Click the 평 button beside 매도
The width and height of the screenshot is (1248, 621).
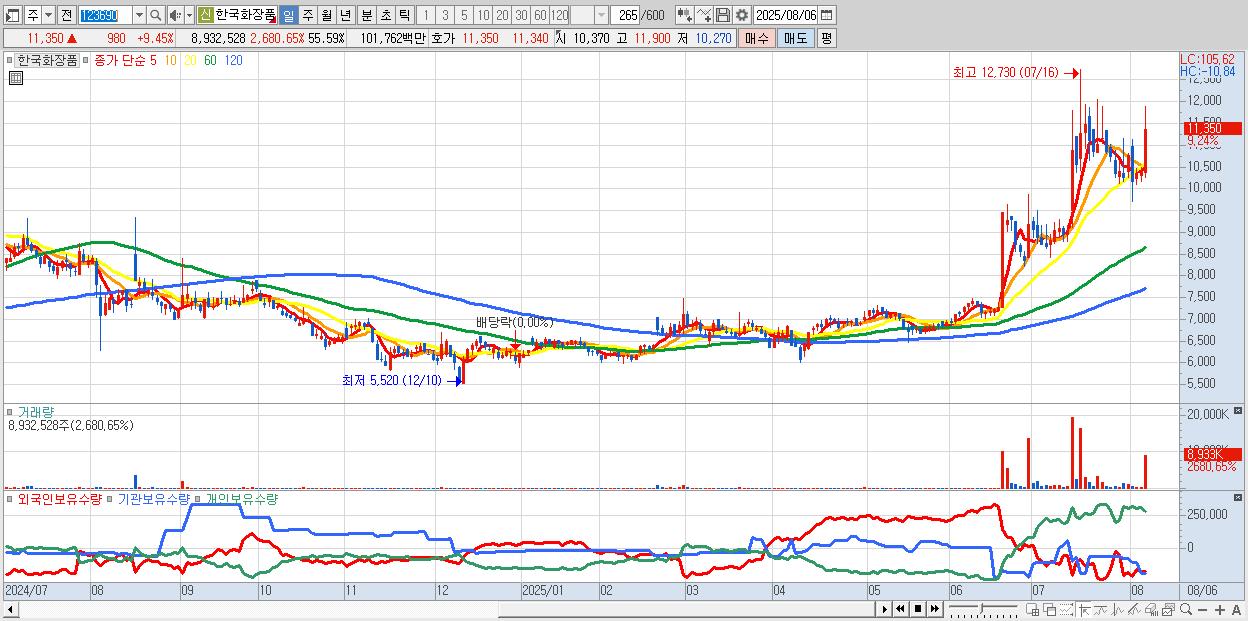(x=826, y=38)
